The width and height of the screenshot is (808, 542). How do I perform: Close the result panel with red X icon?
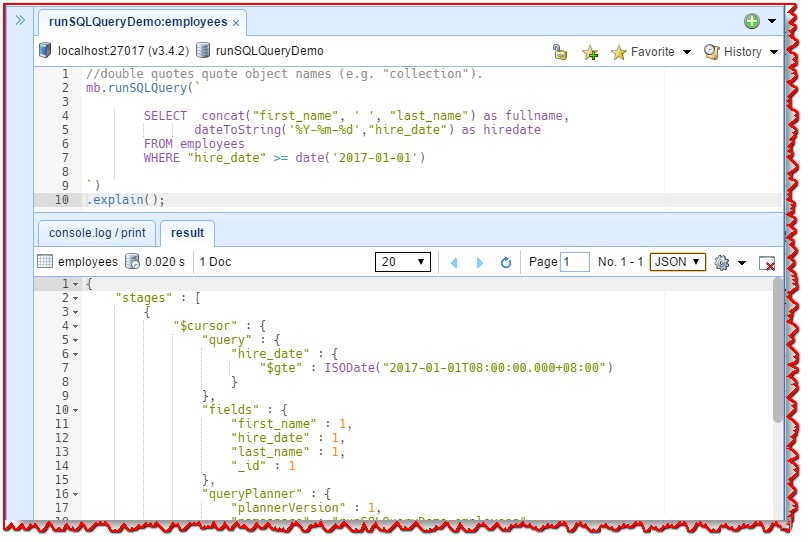click(767, 264)
